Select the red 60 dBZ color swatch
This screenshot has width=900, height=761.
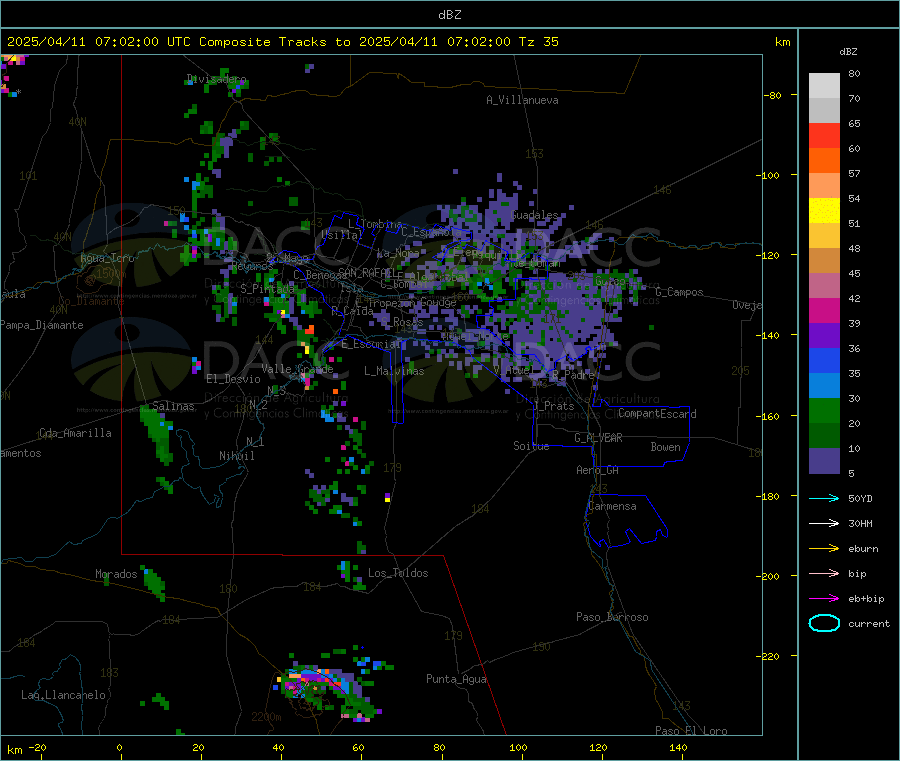coord(824,135)
